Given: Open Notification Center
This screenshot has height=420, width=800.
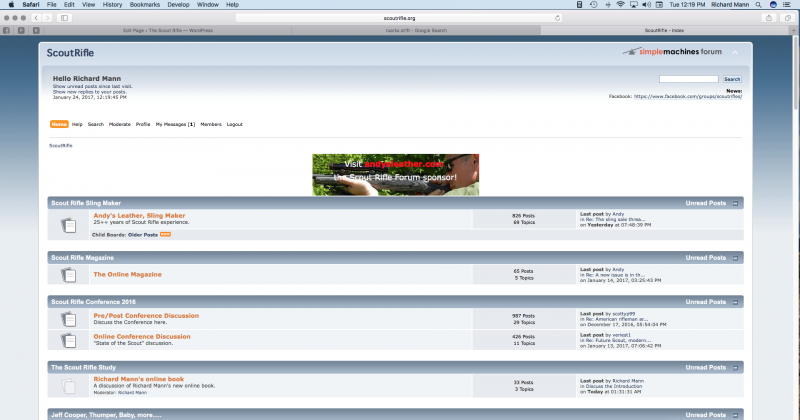Looking at the screenshot, I should tap(787, 5).
